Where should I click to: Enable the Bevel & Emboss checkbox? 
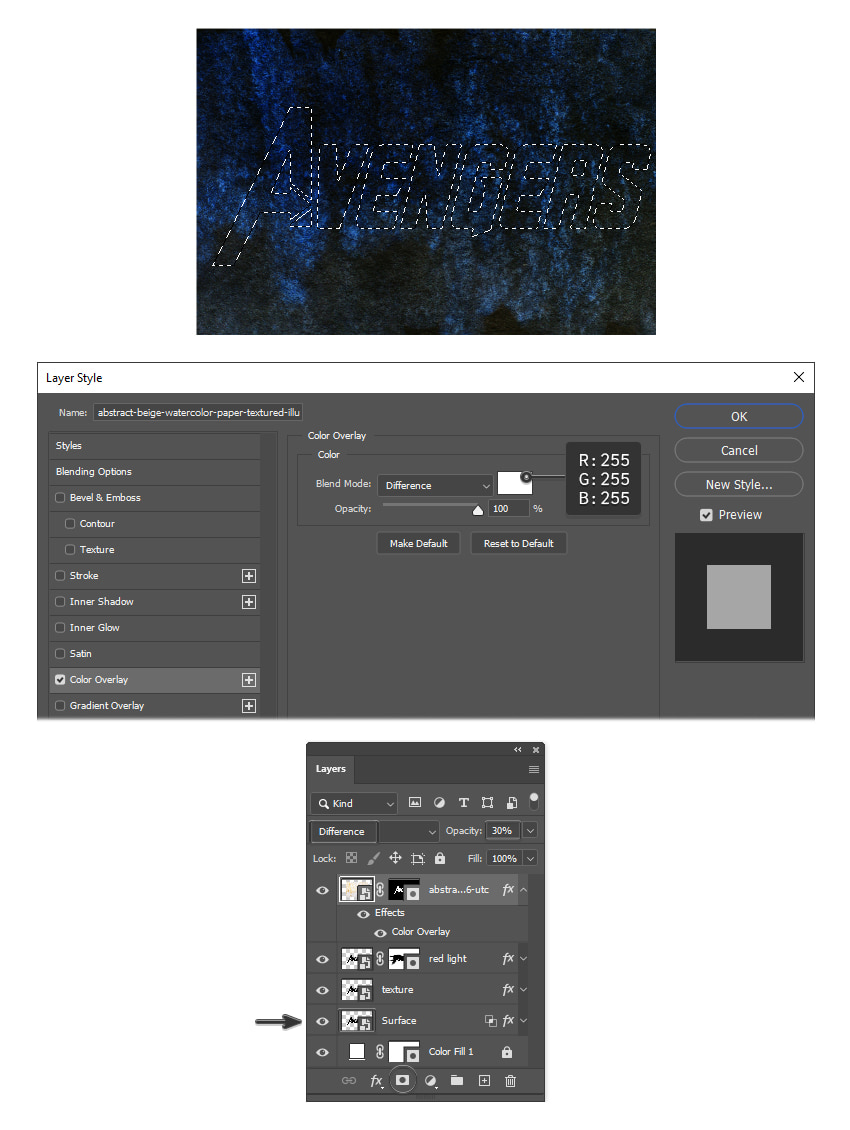coord(61,497)
